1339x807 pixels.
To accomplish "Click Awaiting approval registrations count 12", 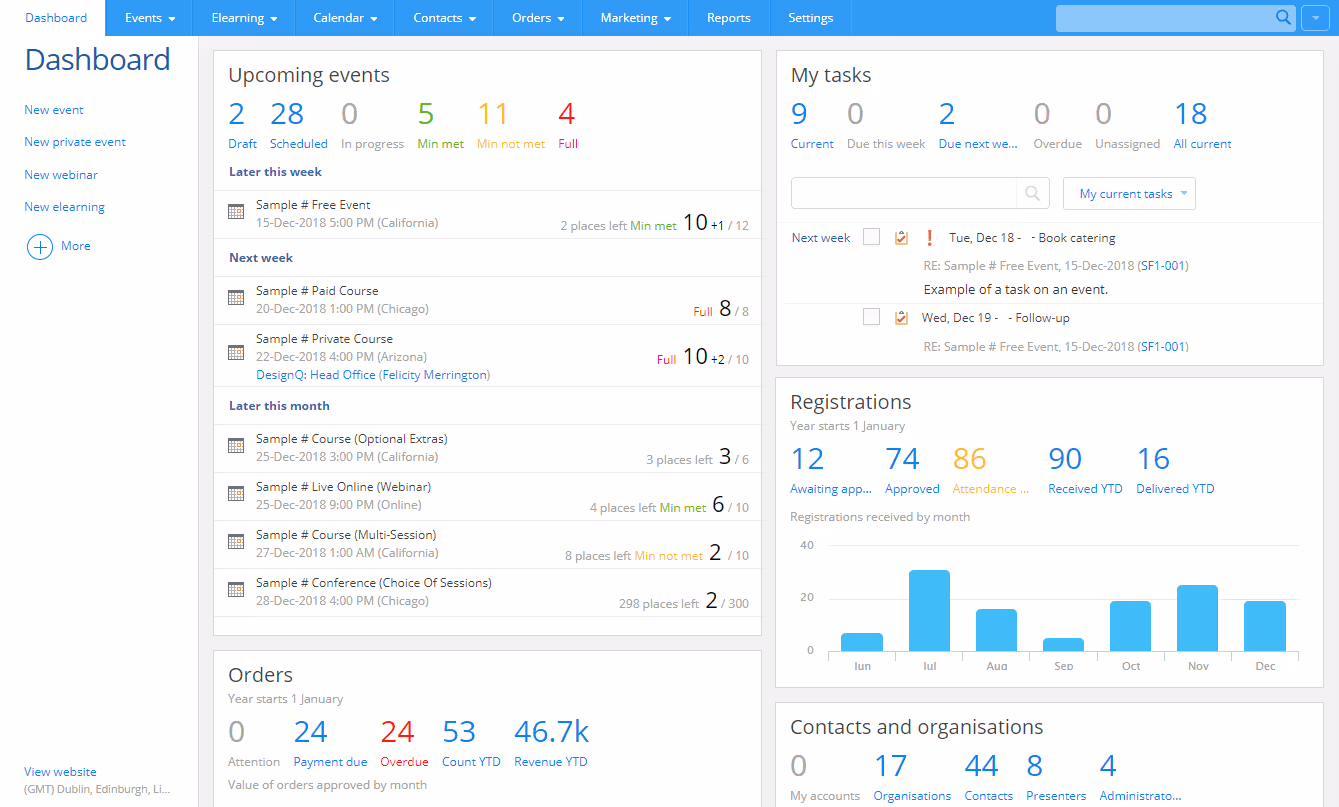I will pyautogui.click(x=807, y=458).
